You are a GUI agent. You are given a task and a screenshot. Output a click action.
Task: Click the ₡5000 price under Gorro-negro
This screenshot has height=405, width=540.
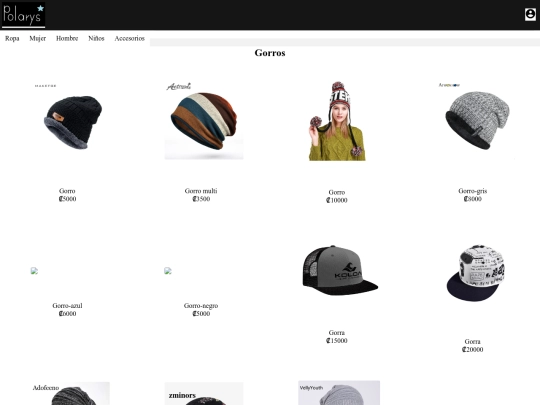[201, 313]
